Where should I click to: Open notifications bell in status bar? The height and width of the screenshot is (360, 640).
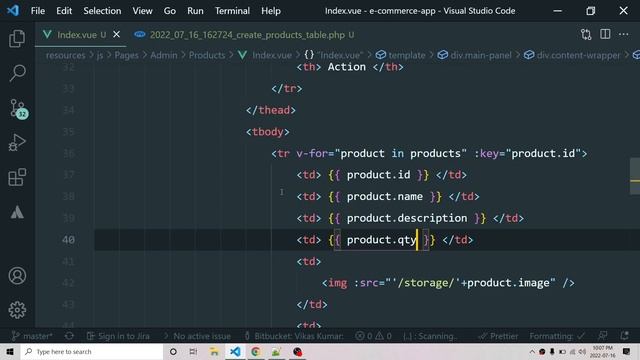(x=624, y=336)
